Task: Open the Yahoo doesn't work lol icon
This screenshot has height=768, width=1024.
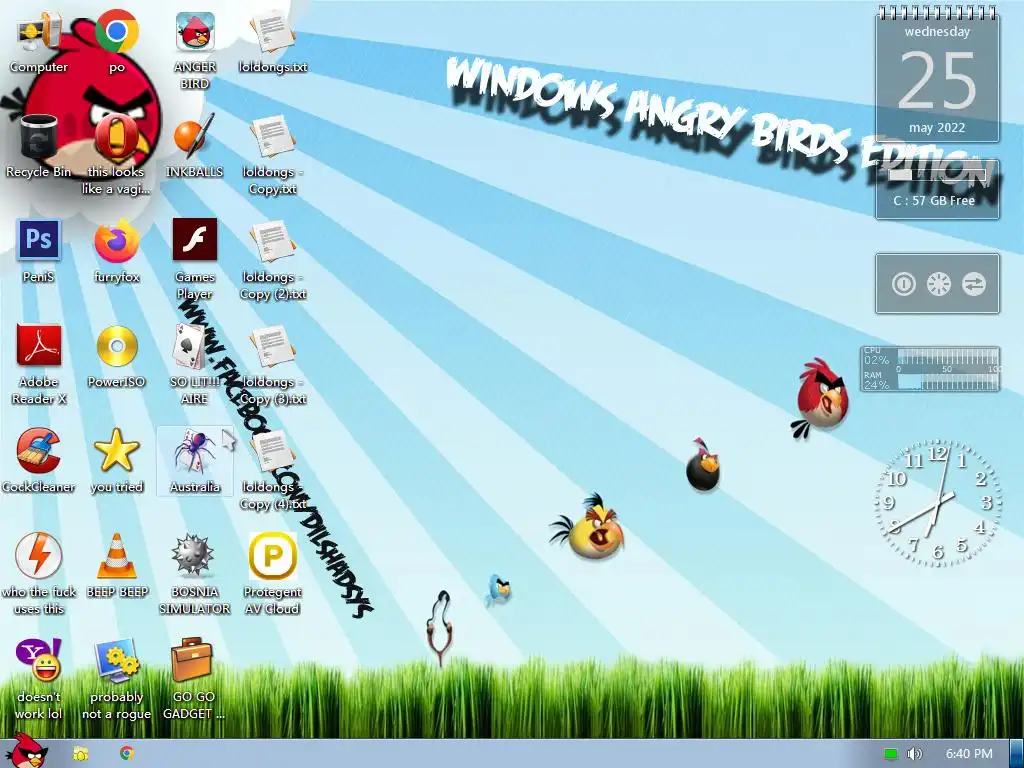Action: (x=39, y=680)
